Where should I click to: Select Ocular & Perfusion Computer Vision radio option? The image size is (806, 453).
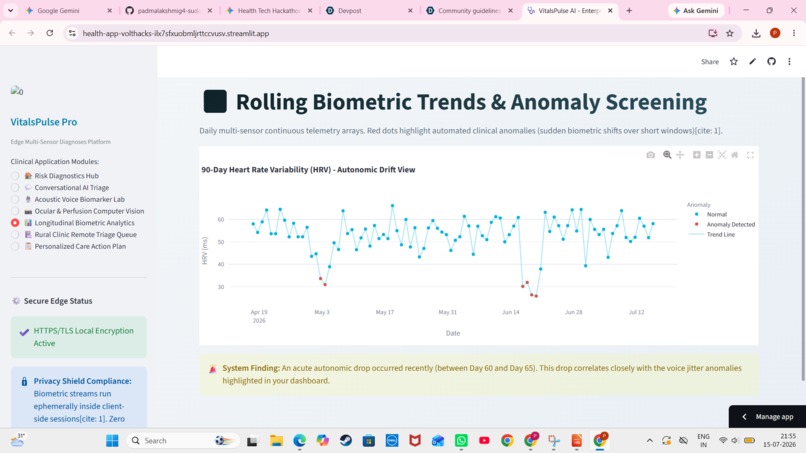77,211
